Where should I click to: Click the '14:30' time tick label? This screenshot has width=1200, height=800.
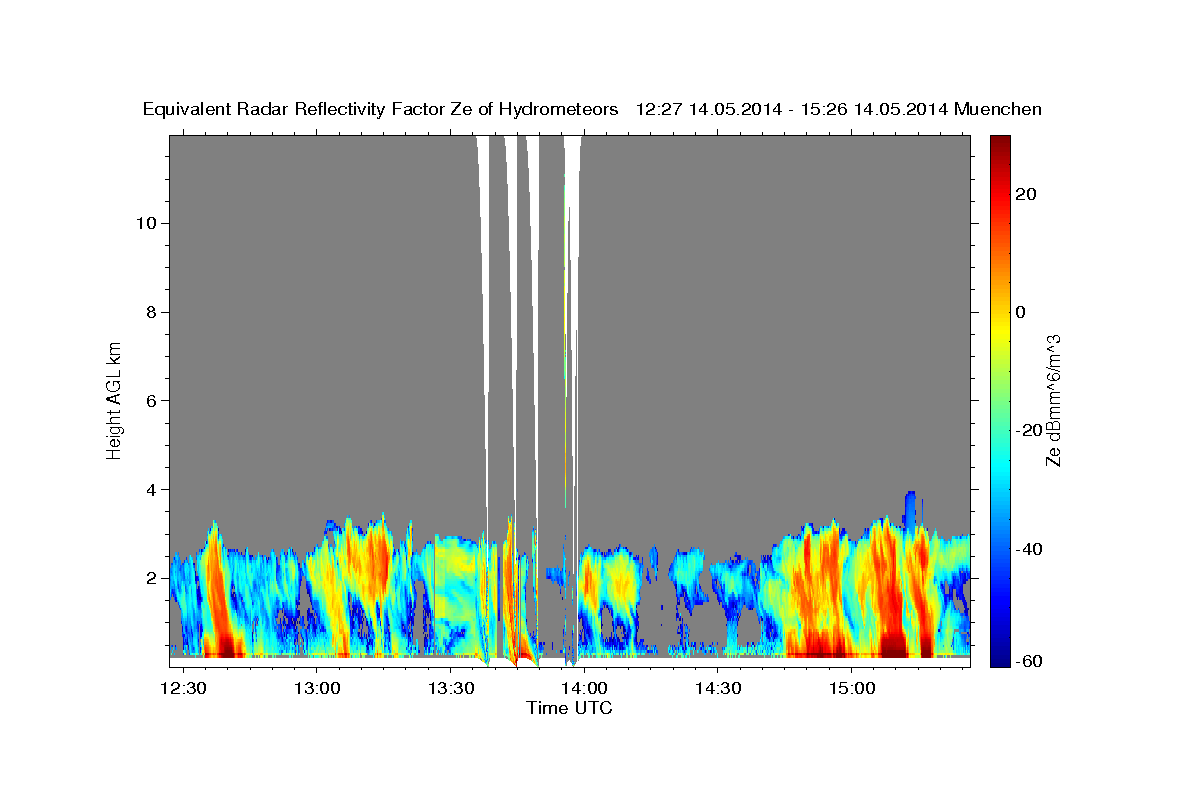point(718,688)
